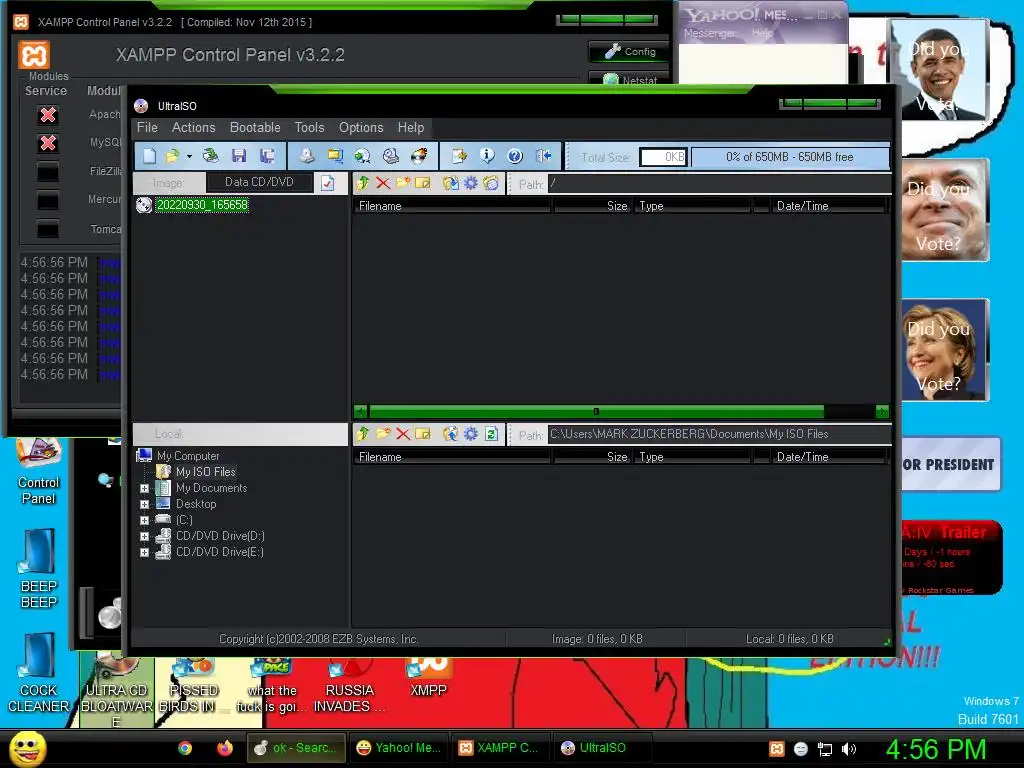
Task: Expand the Desktop tree node
Action: tap(144, 504)
